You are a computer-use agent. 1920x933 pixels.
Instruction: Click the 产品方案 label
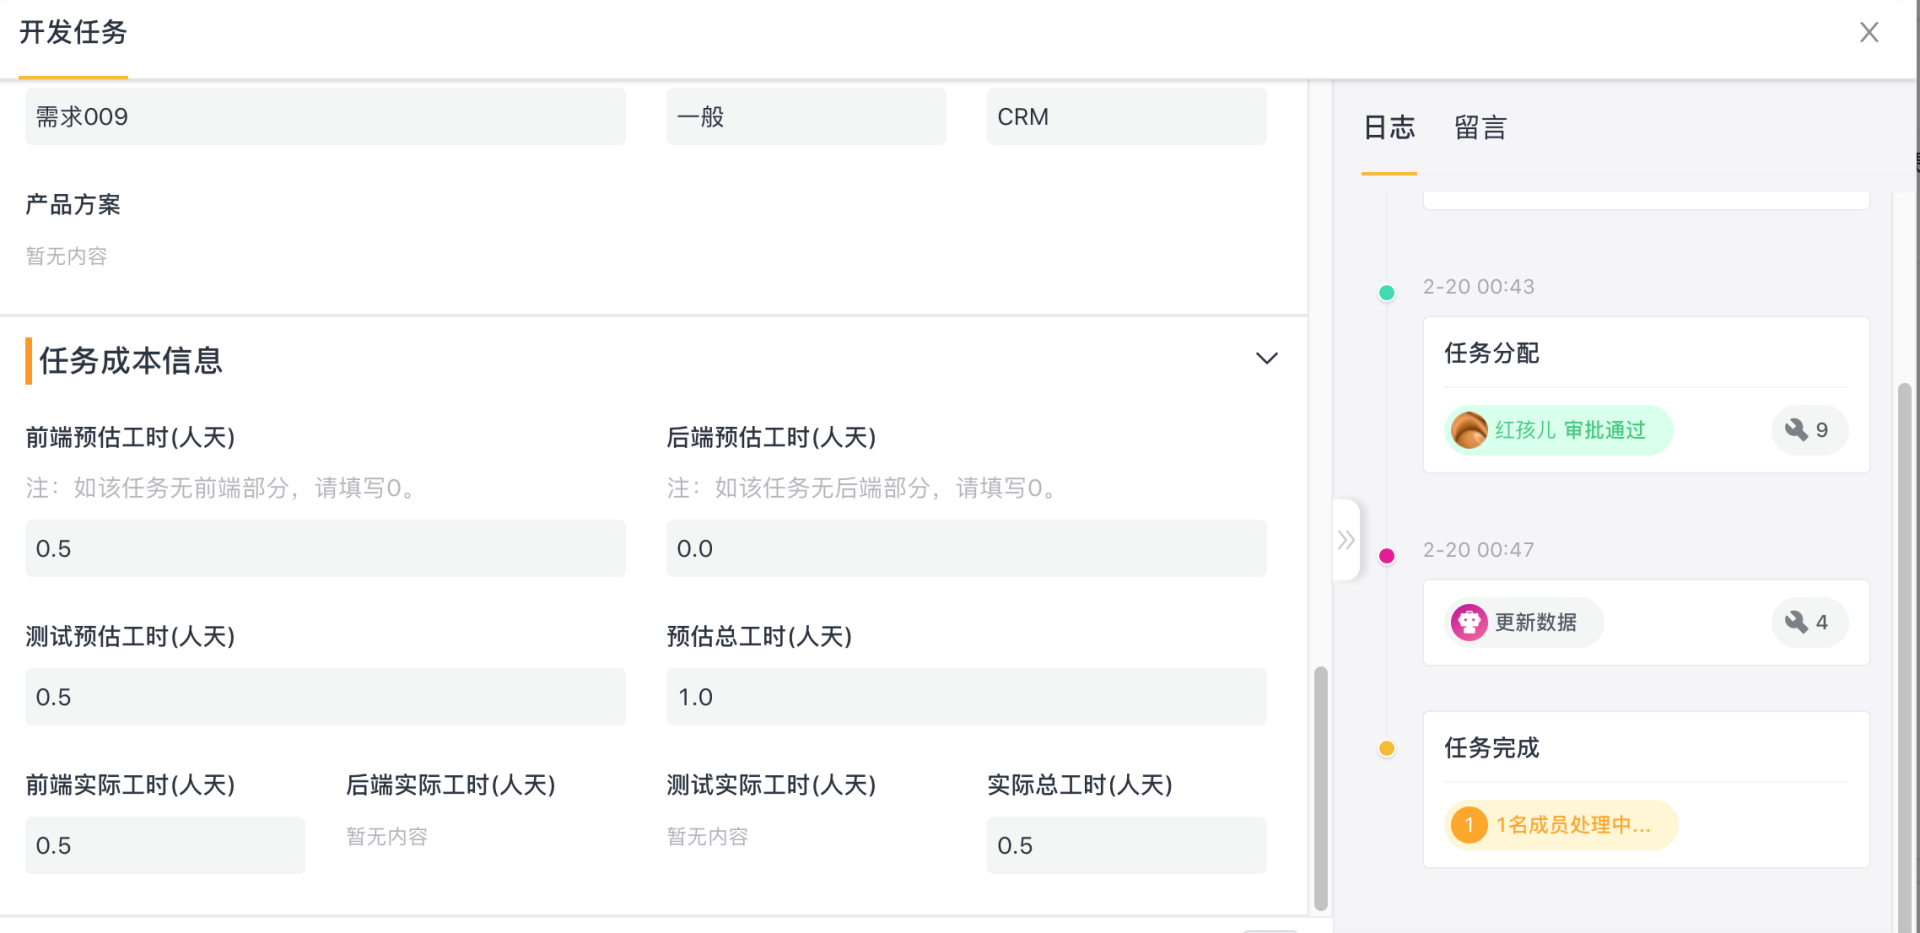(x=73, y=205)
